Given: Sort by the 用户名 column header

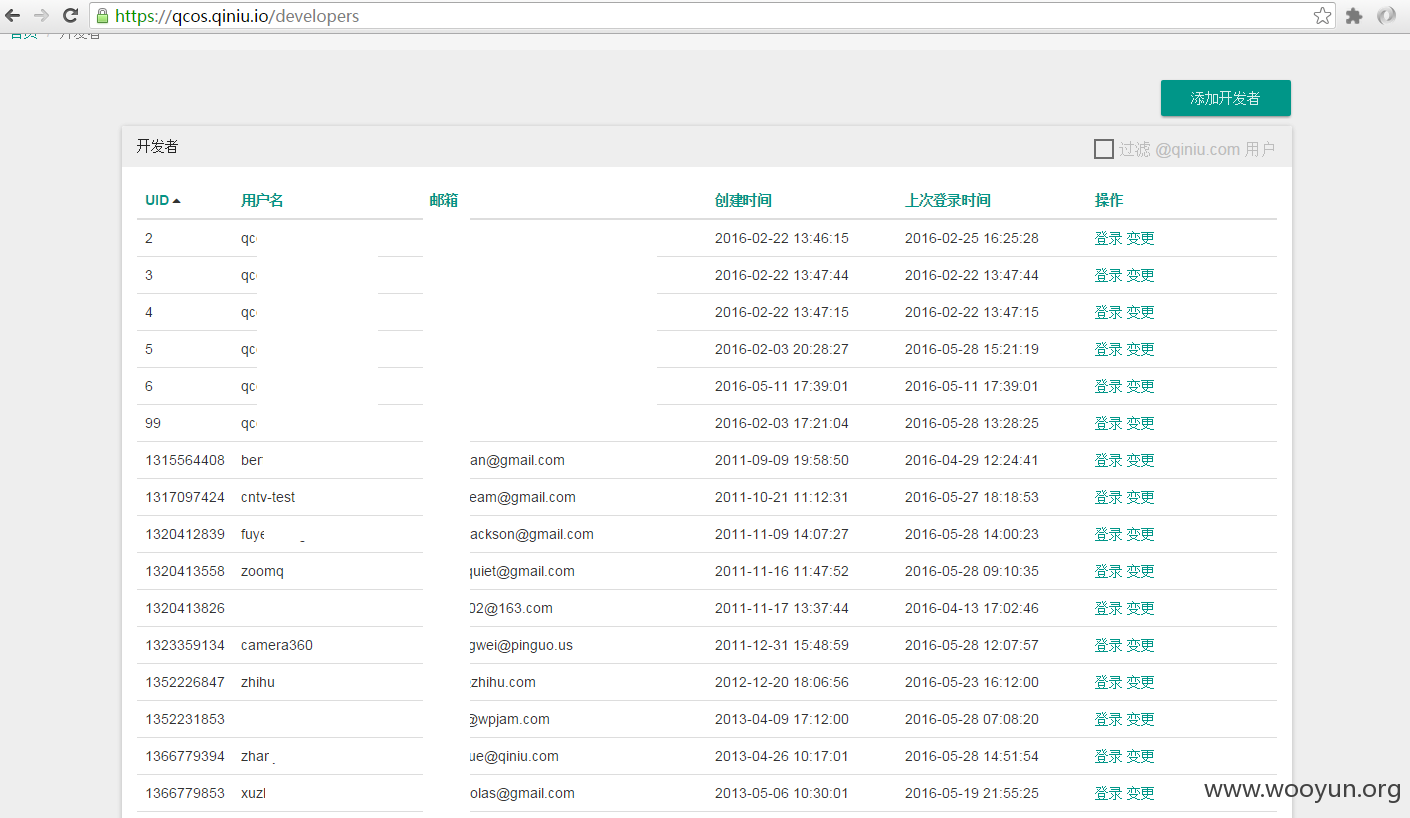Looking at the screenshot, I should [262, 200].
